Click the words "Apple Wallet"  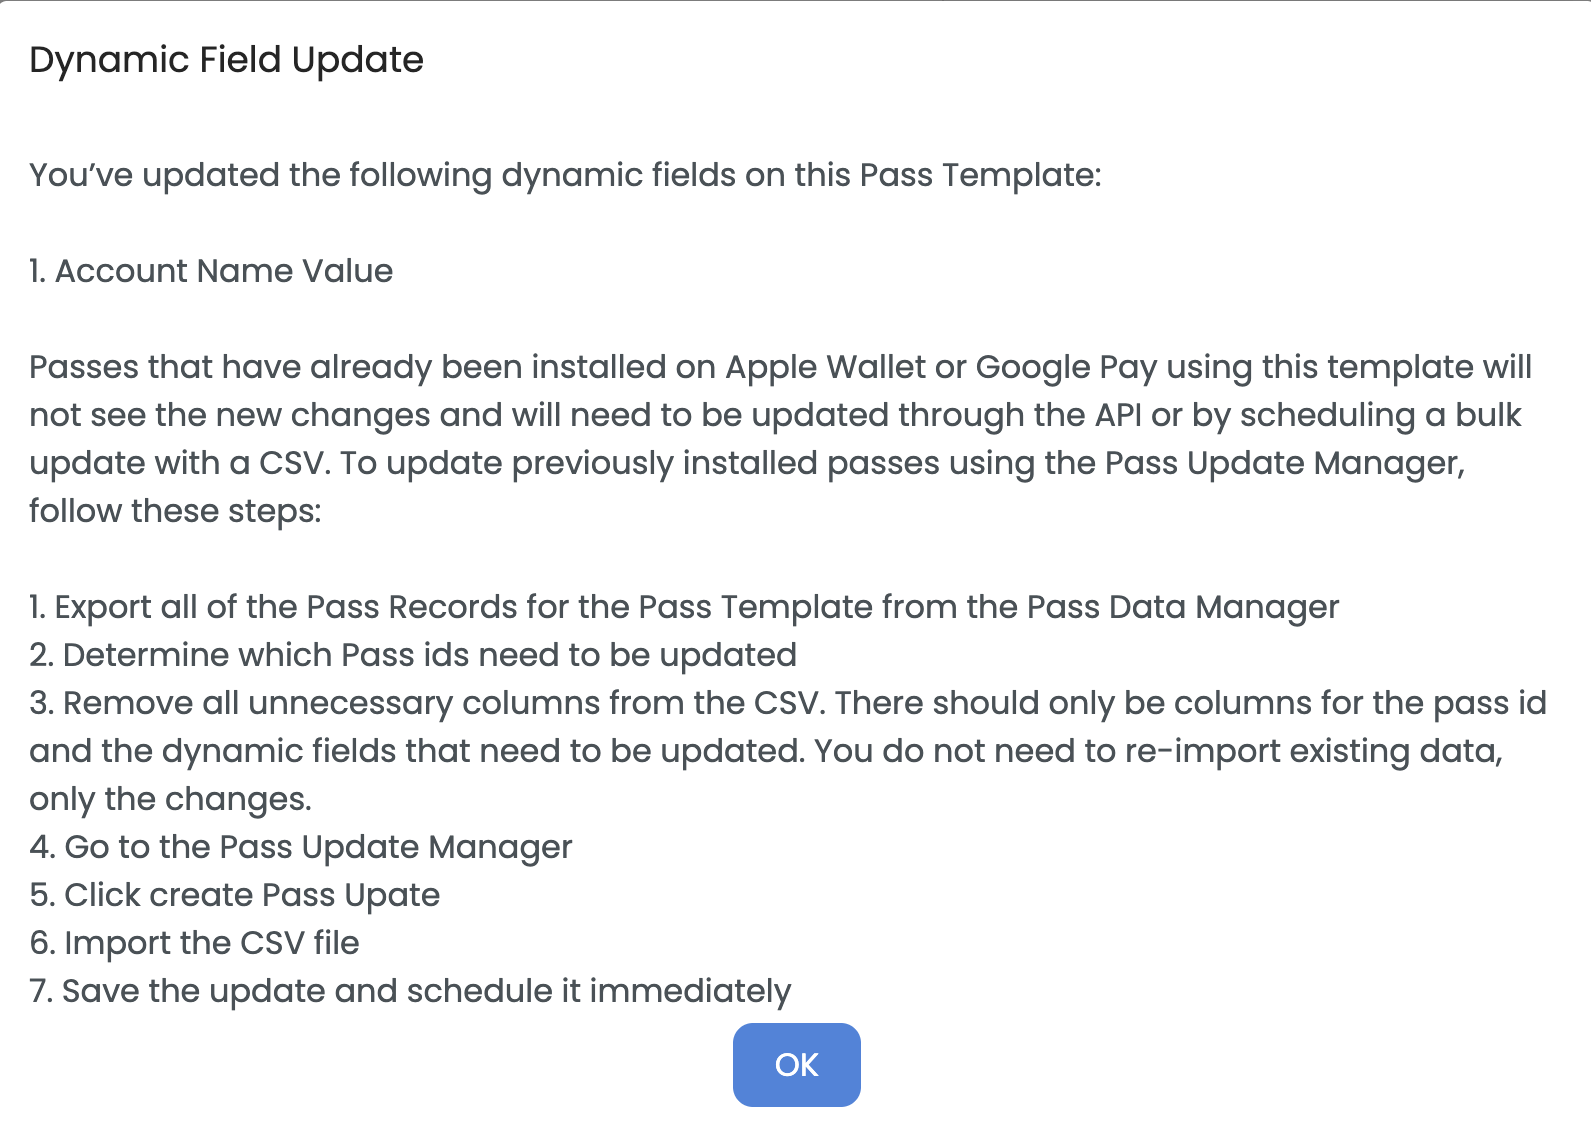point(825,367)
